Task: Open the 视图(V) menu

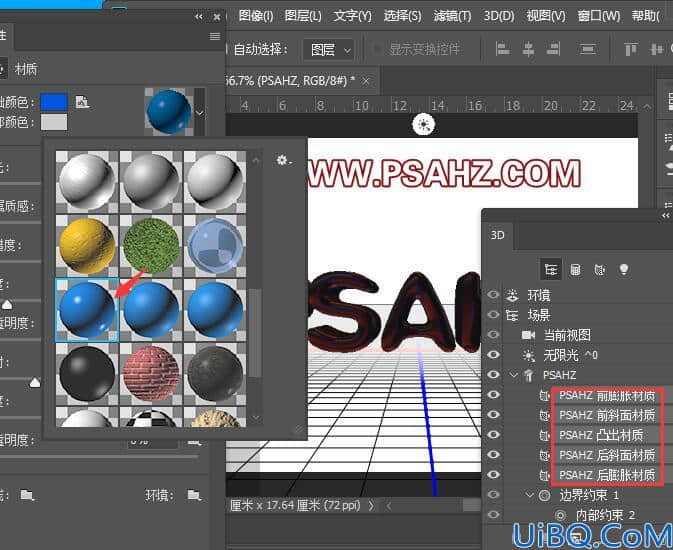Action: [546, 16]
